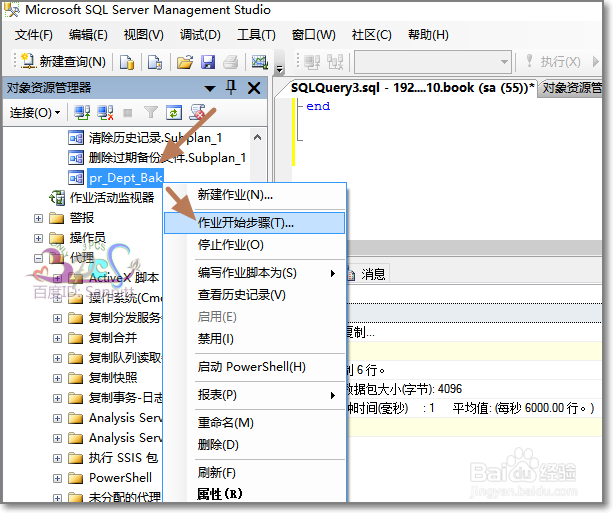Screen dimensions: 613x513
Task: Select Job Activity Monitor (作业活动监视器) node
Action: click(x=112, y=198)
